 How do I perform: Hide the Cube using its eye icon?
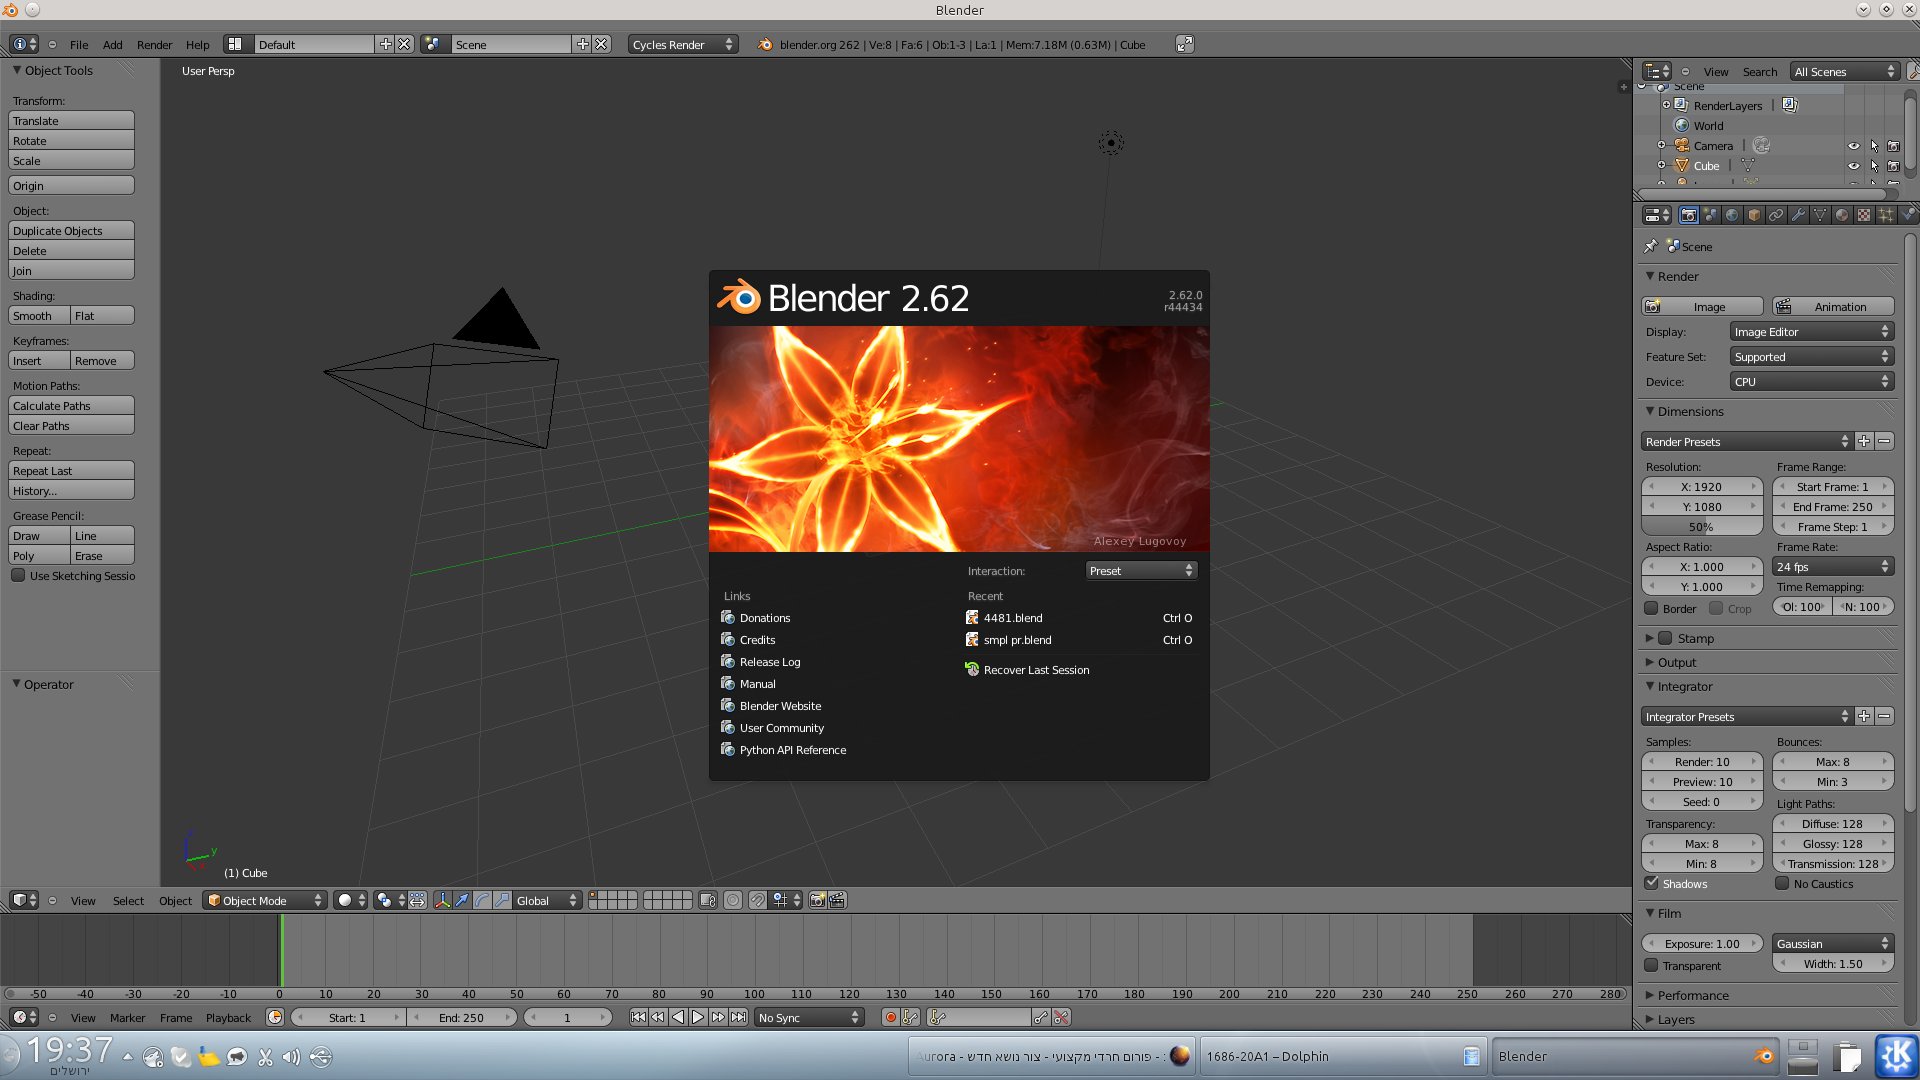pyautogui.click(x=1853, y=166)
